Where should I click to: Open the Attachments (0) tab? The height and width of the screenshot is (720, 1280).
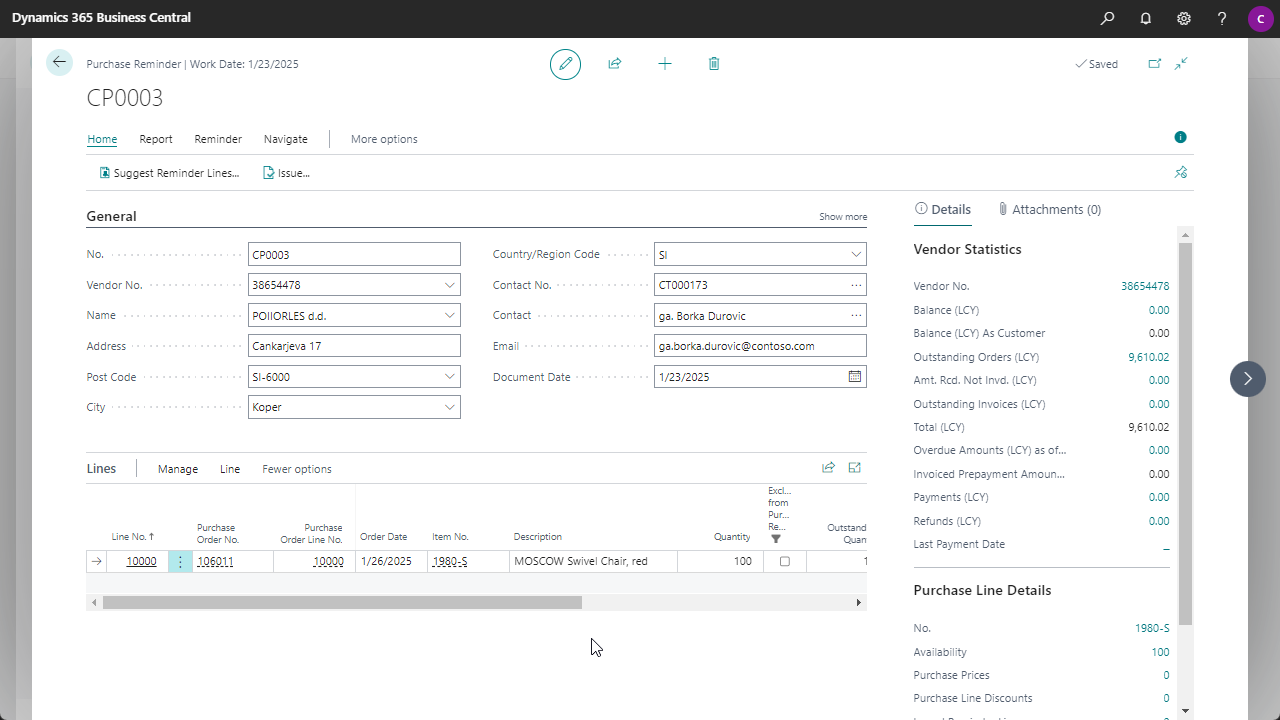1049,210
